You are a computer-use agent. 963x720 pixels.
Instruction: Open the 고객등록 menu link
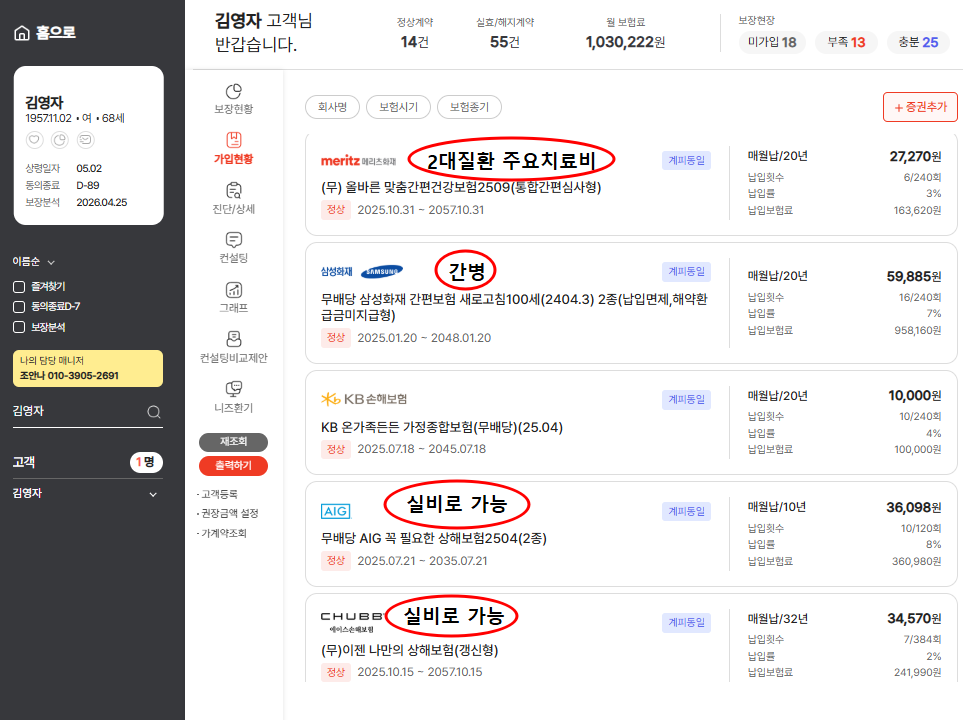coord(219,494)
